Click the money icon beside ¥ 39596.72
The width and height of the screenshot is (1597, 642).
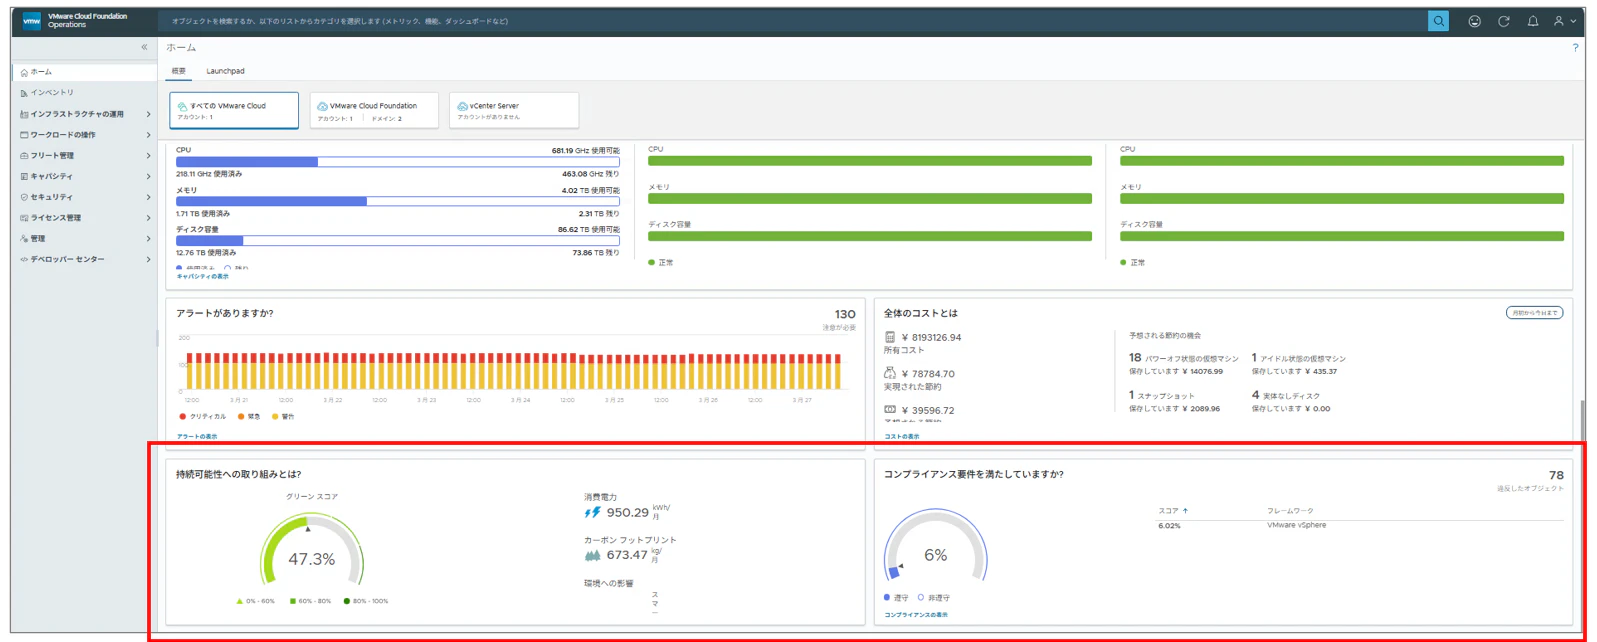[x=890, y=410]
